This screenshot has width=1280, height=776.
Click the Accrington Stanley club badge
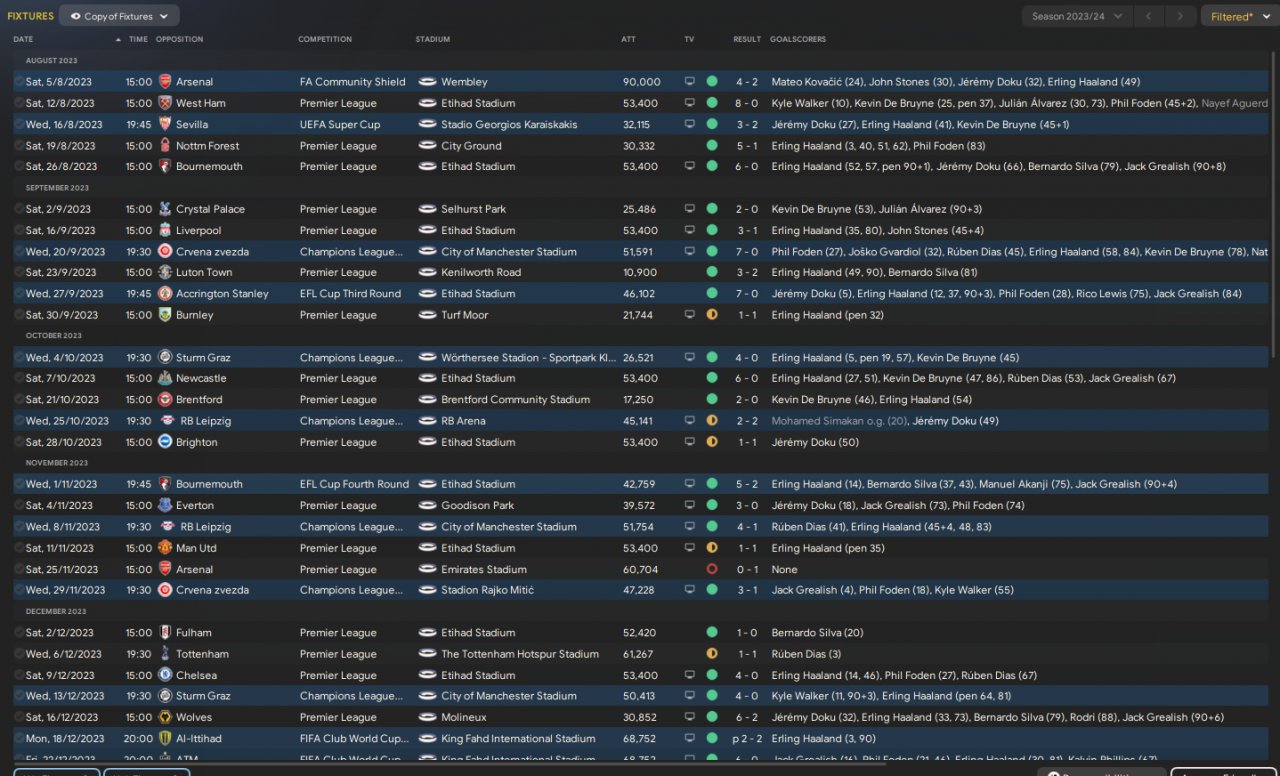[x=165, y=293]
